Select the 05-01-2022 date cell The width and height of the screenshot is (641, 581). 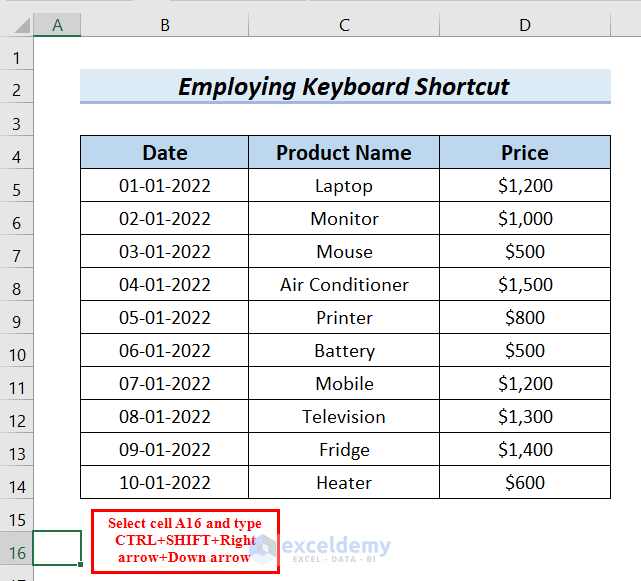(164, 317)
